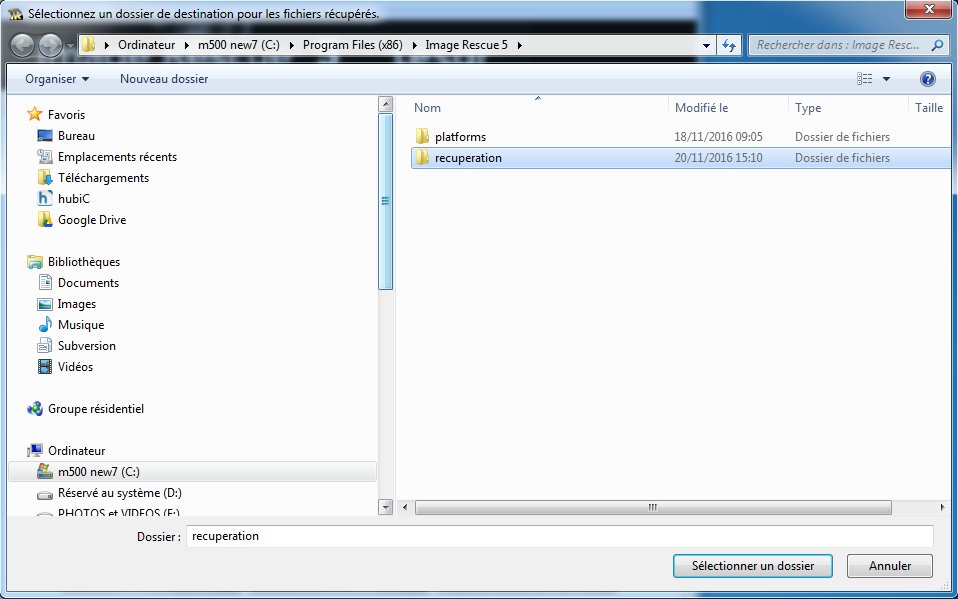Open the platforms folder

click(460, 137)
